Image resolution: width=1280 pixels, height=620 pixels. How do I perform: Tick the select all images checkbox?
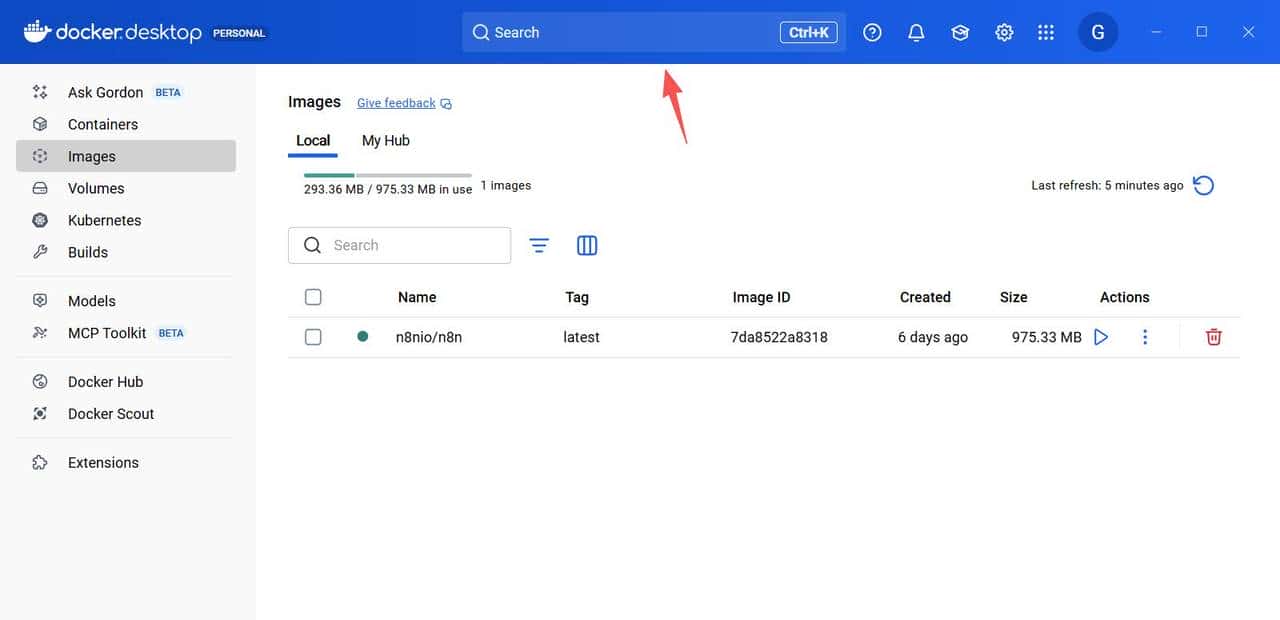313,297
